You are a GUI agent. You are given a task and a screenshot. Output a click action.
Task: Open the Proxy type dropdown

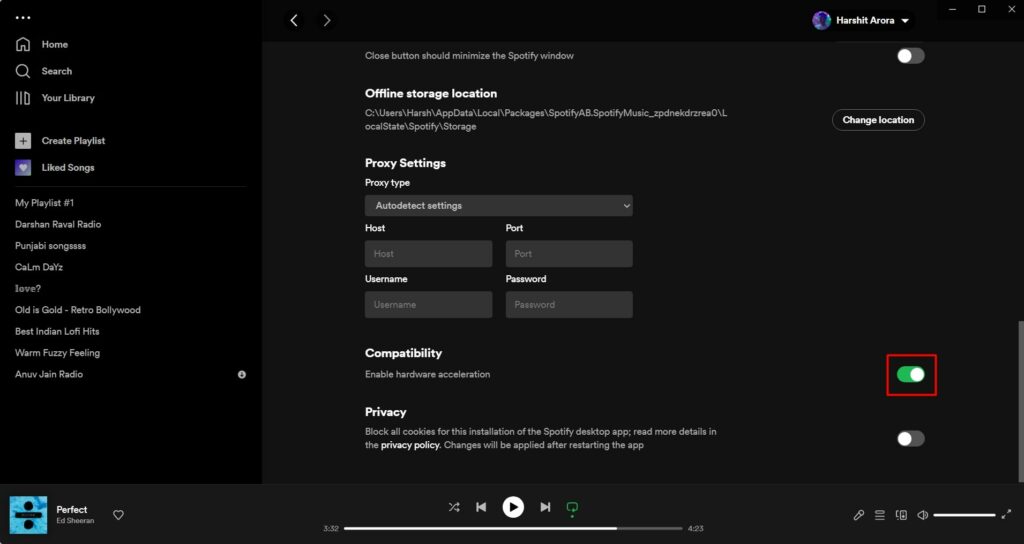coord(498,205)
